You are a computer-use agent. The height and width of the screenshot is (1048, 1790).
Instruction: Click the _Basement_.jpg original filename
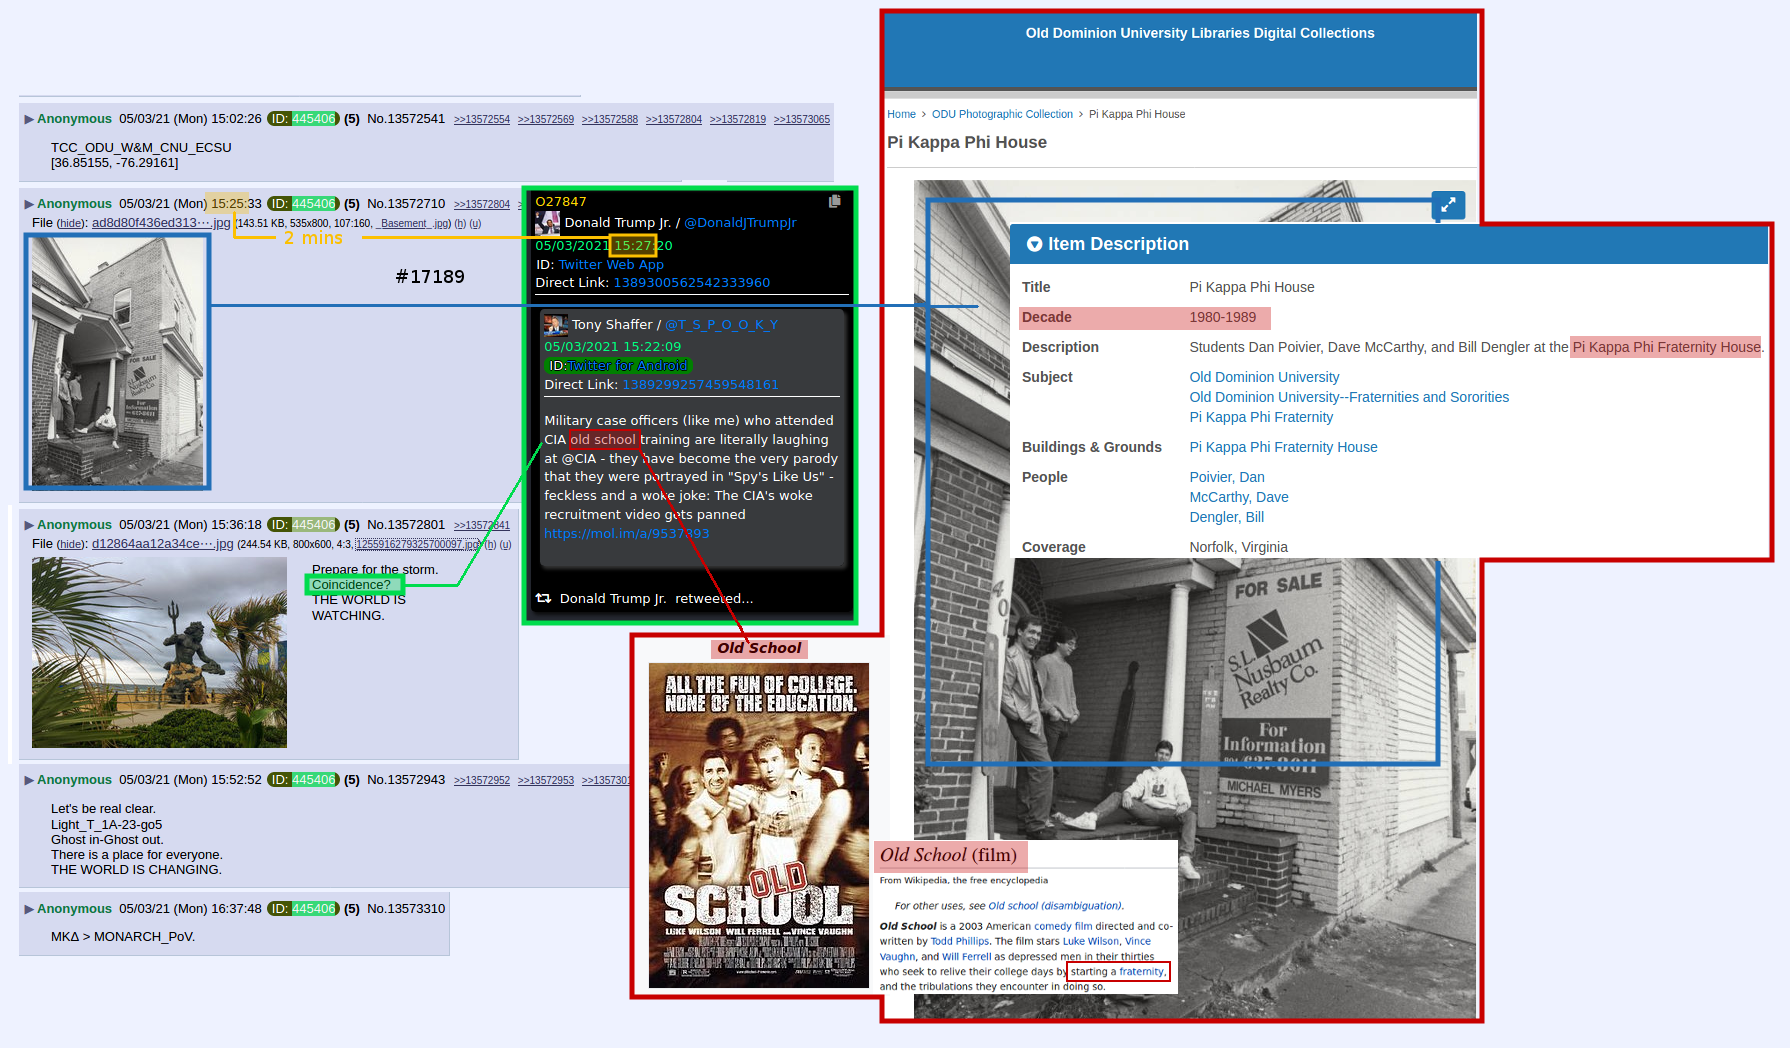(x=414, y=224)
